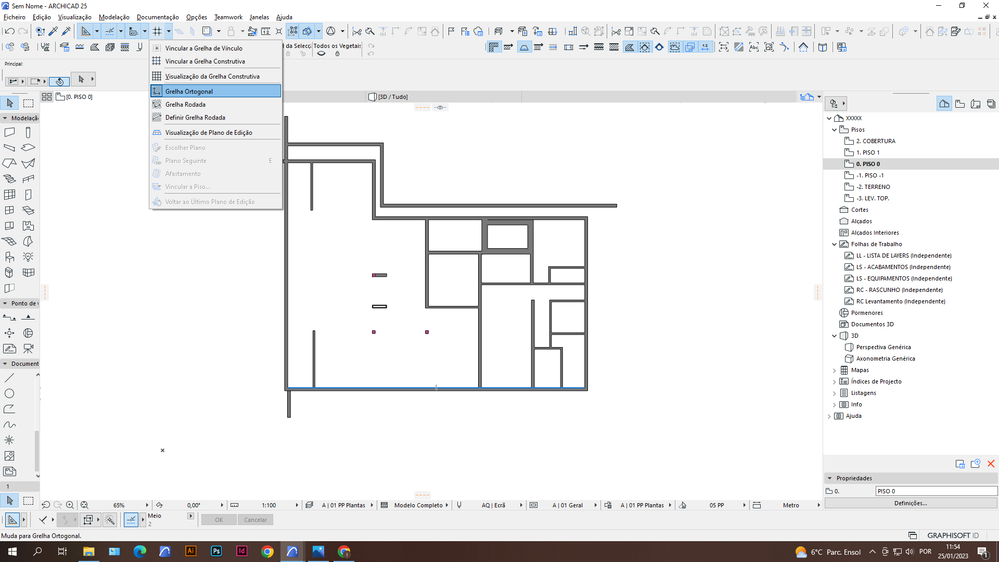Collapse the Pisos folder in Navigator
The height and width of the screenshot is (562, 999).
[x=835, y=129]
